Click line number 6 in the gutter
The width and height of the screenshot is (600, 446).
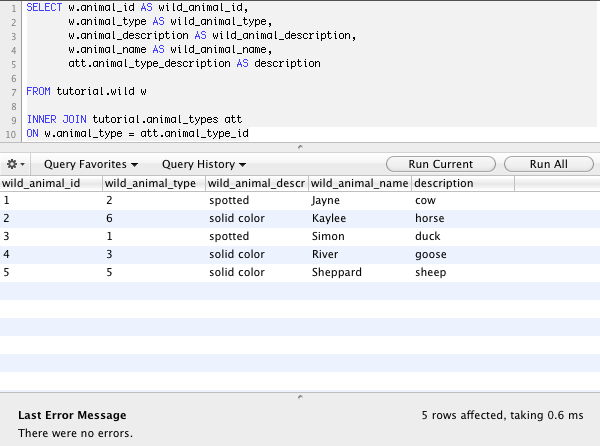(13, 79)
